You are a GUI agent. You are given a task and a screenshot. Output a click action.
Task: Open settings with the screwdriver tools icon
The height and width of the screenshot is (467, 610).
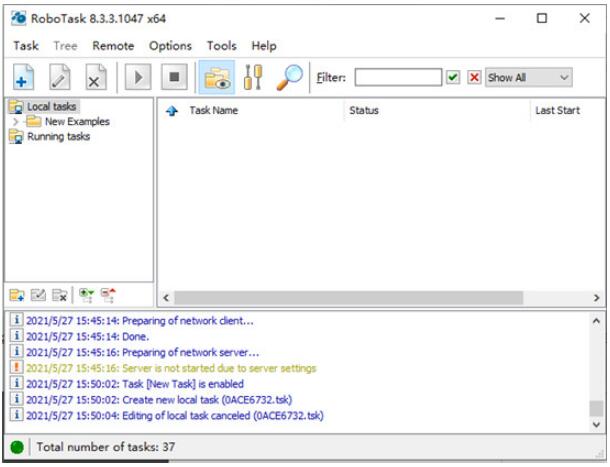tap(253, 77)
